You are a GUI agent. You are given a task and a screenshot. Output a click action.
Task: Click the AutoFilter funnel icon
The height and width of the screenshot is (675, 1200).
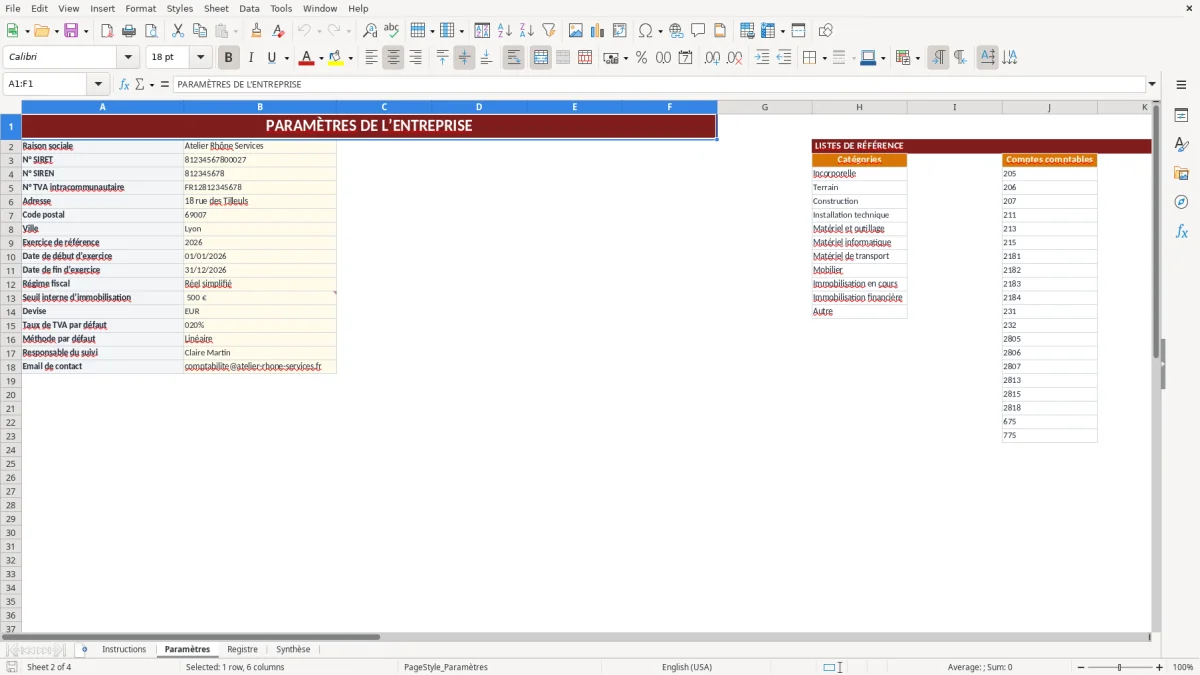point(549,30)
